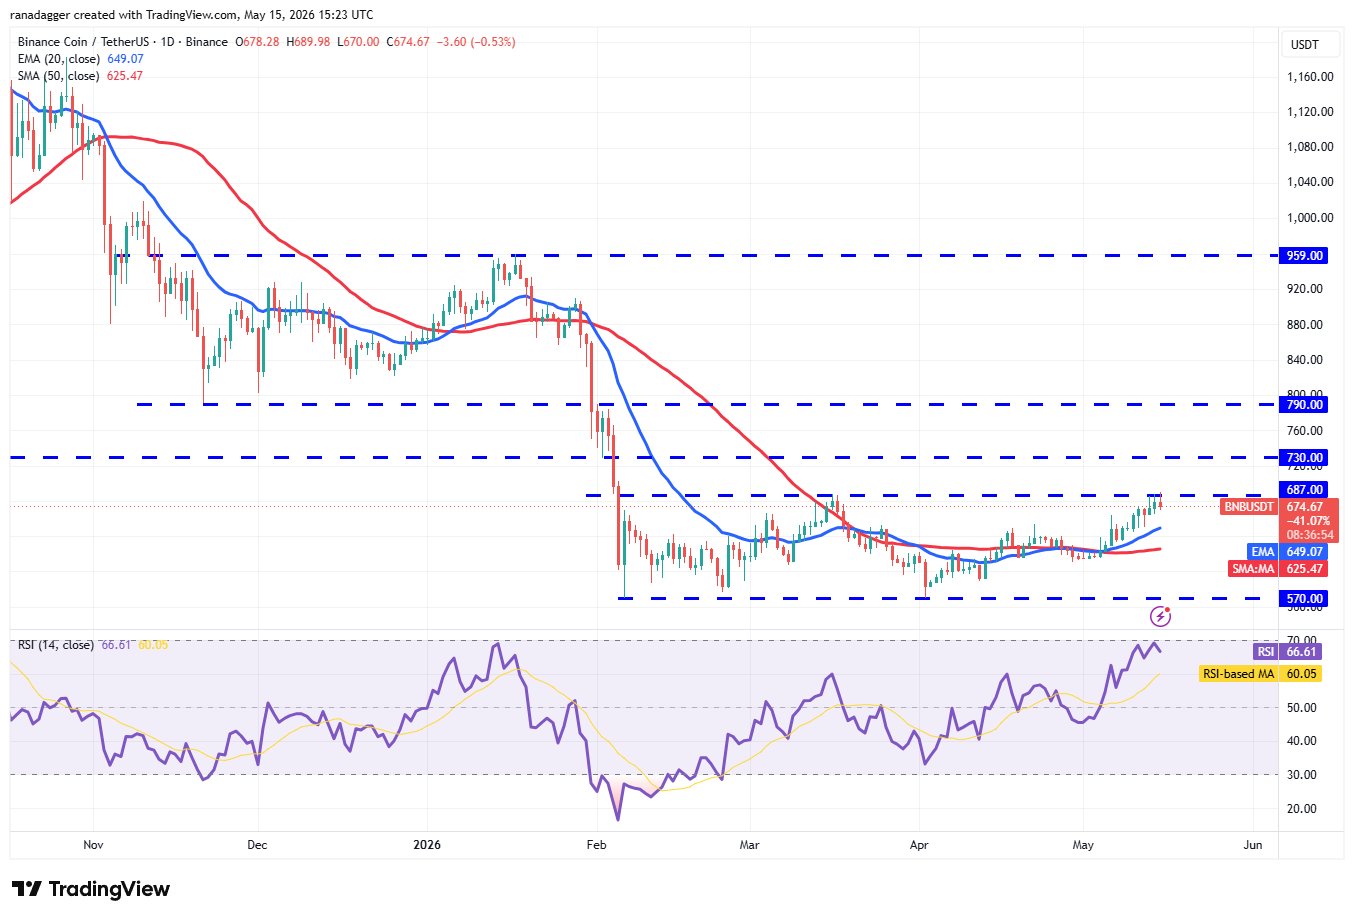Click the TradingView logo icon
The image size is (1354, 919).
pyautogui.click(x=27, y=889)
